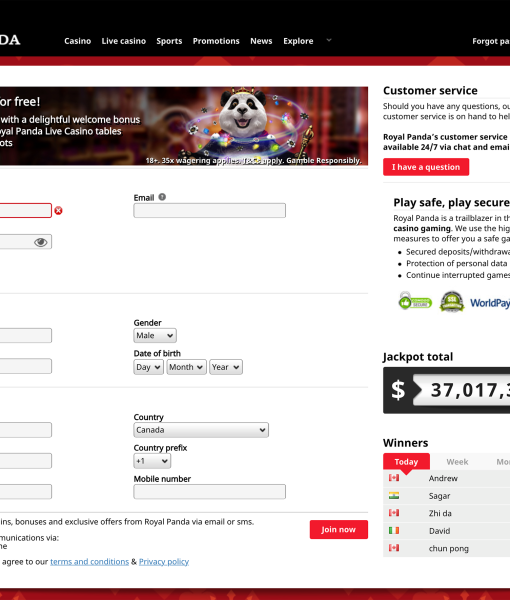Screen dimensions: 510x600
Task: Open the News page
Action: click(x=261, y=41)
